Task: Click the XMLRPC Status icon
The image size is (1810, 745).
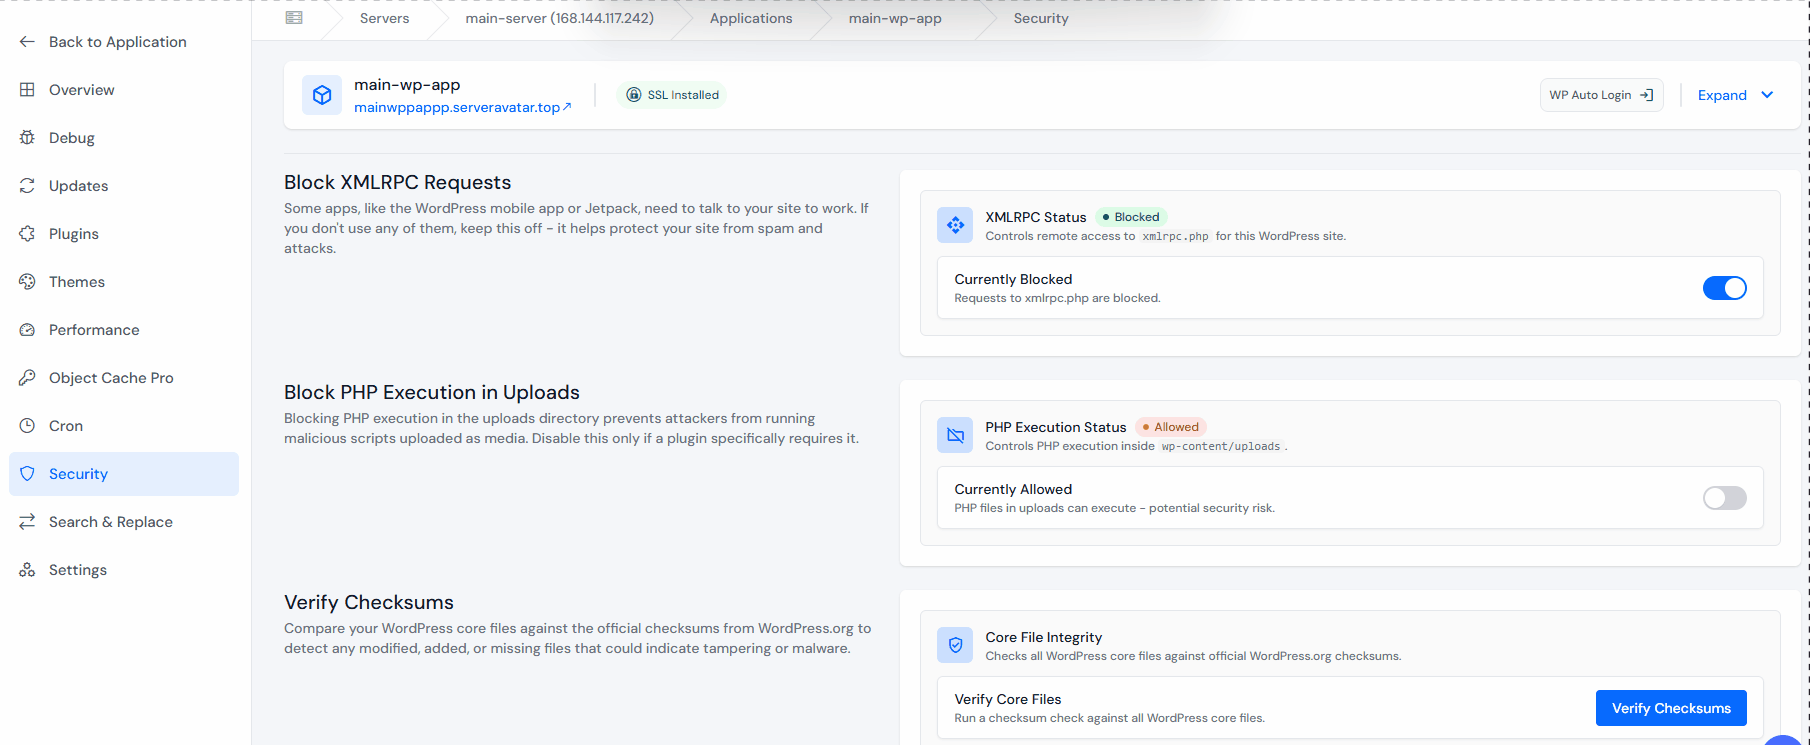Action: point(955,225)
